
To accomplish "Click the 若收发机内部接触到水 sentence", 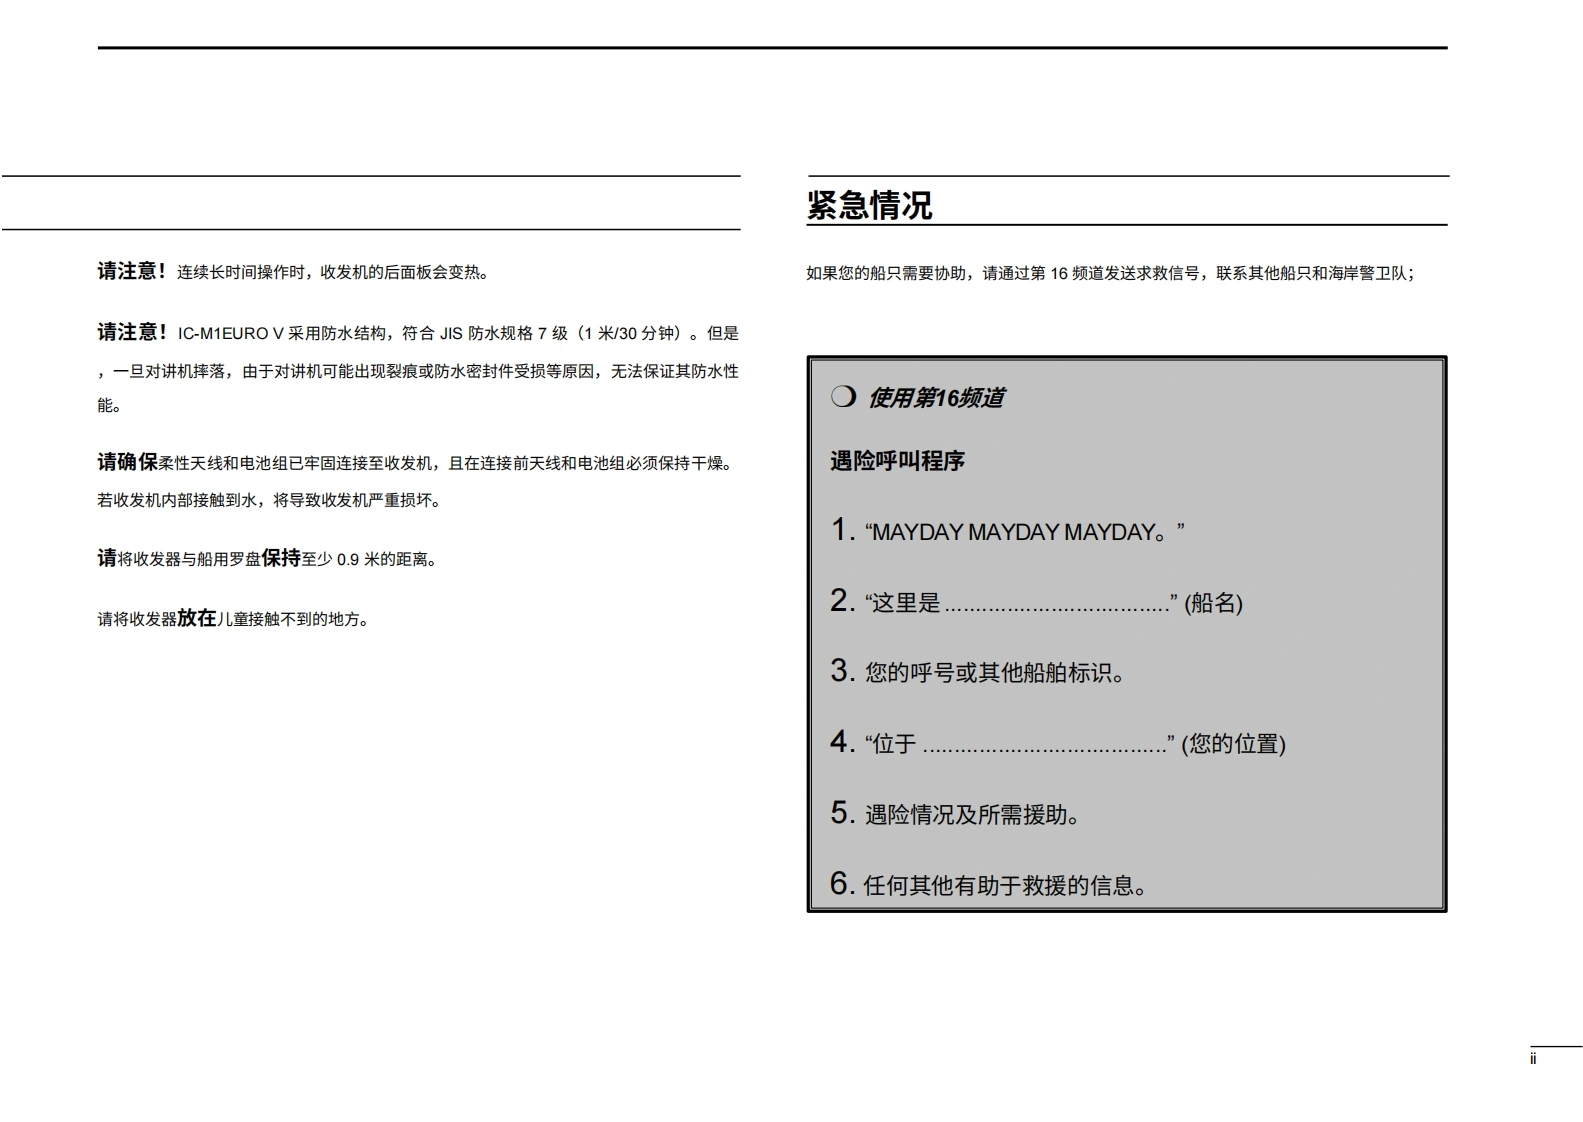I will pos(268,500).
